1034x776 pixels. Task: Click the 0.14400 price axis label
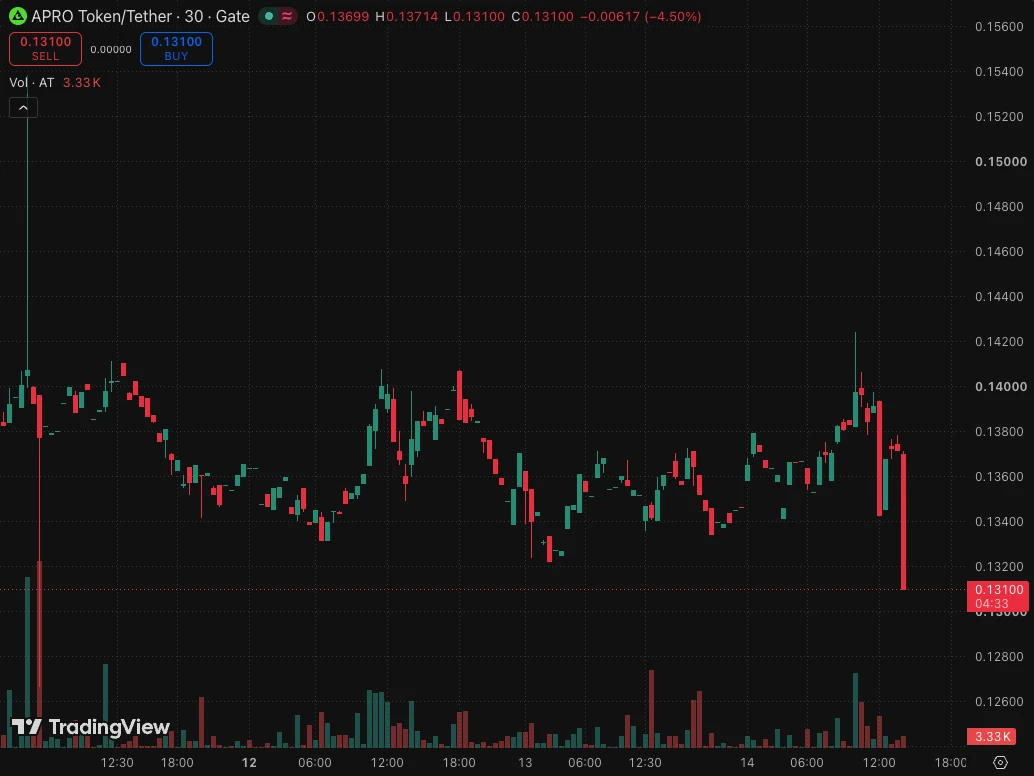[x=999, y=296]
